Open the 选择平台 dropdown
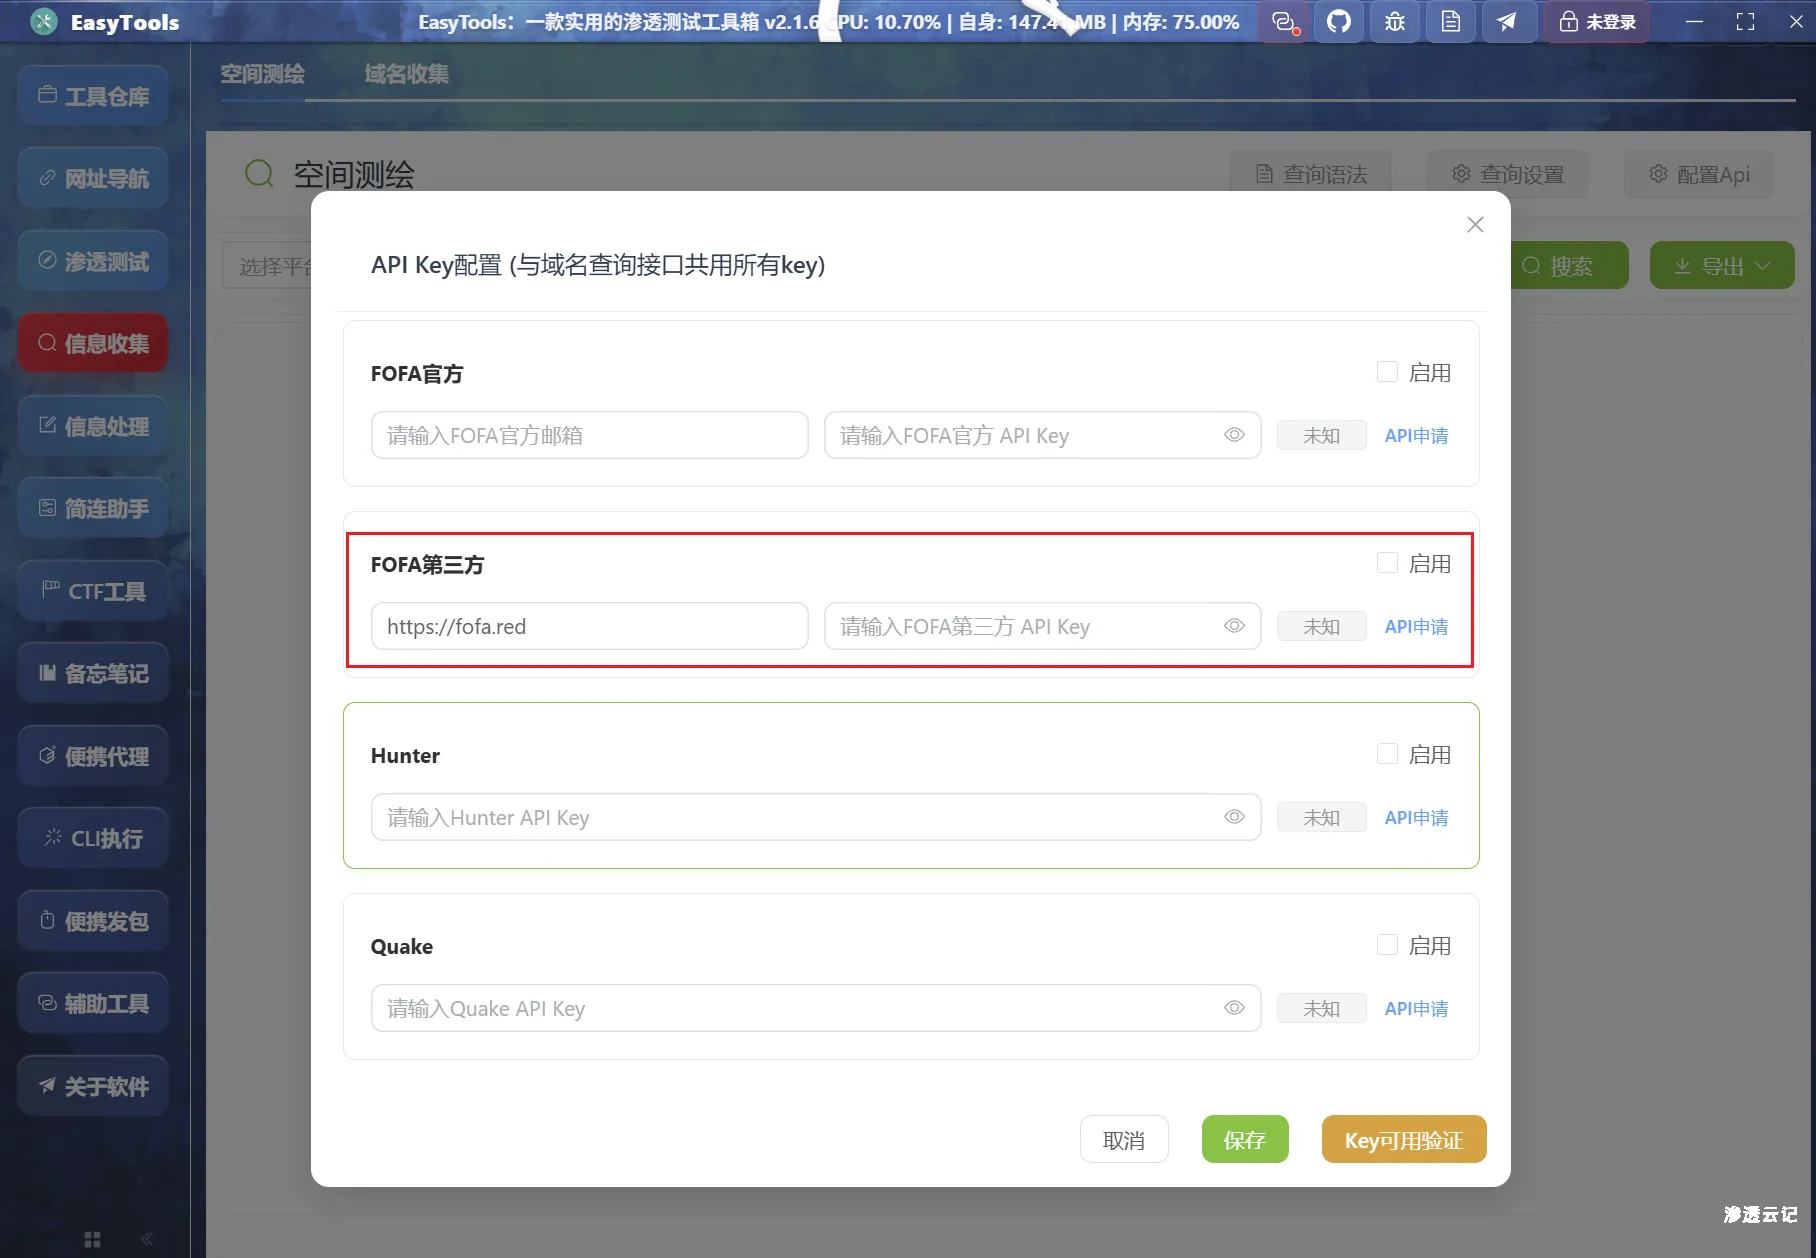The height and width of the screenshot is (1258, 1816). point(280,265)
